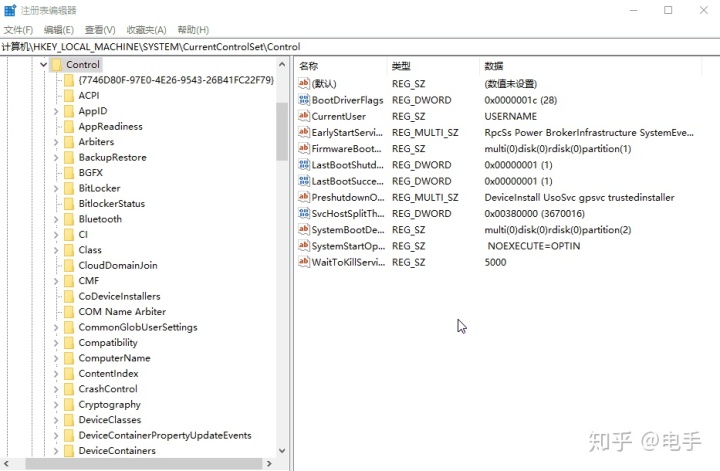Click the SvcHostSplitTh... DWORD icon
The image size is (720, 471).
click(304, 213)
